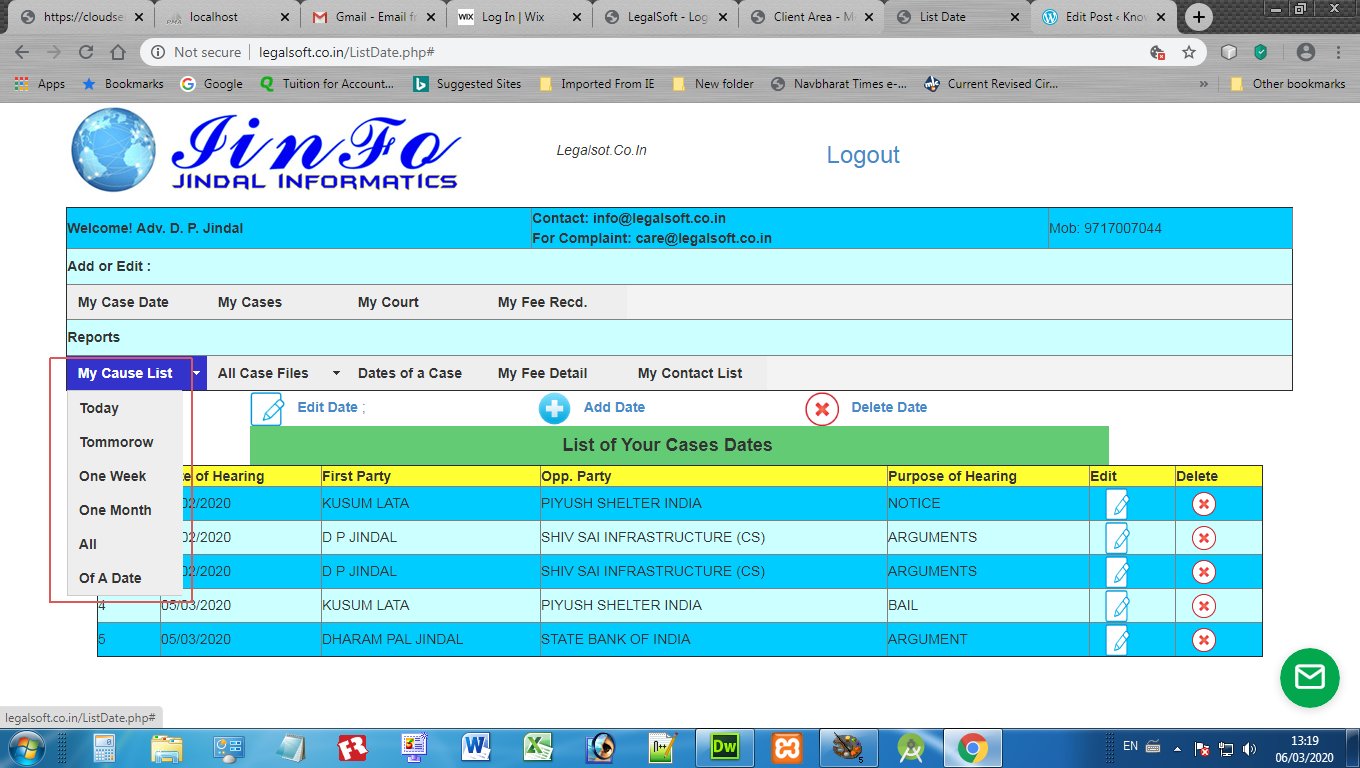Select Today from the cause list menu
The height and width of the screenshot is (768, 1360).
click(99, 408)
